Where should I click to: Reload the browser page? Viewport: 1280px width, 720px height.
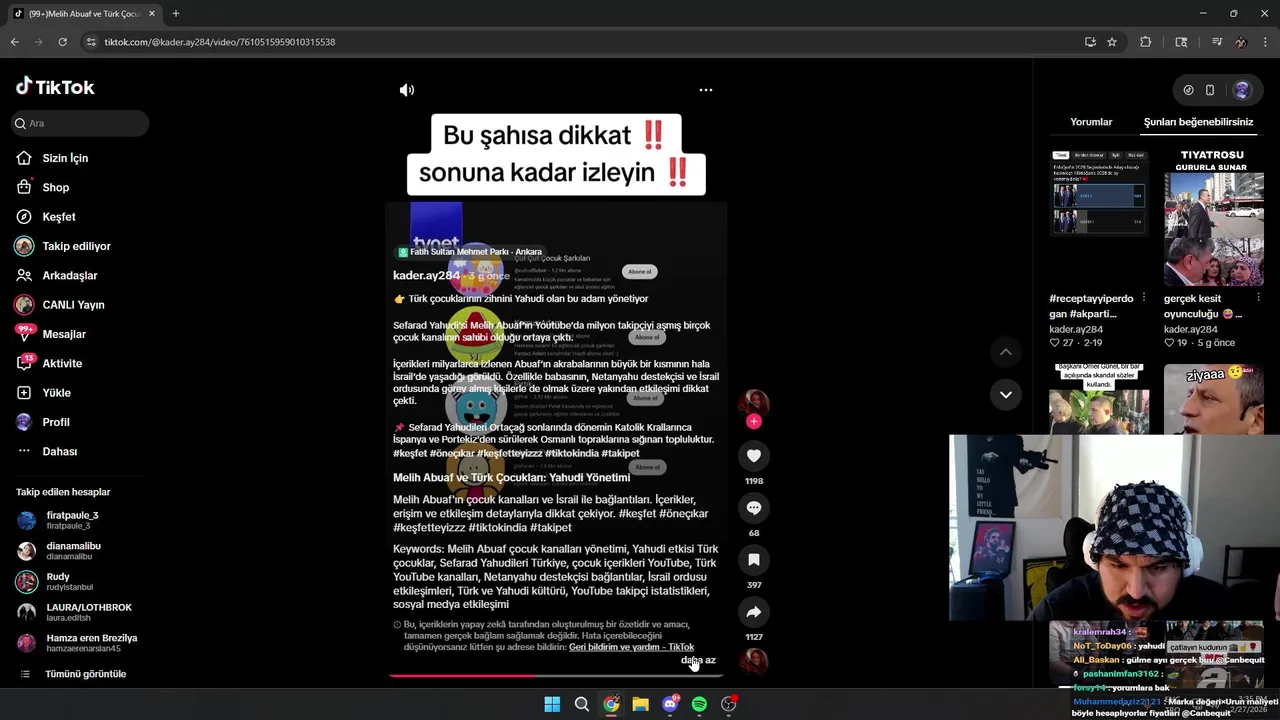62,42
